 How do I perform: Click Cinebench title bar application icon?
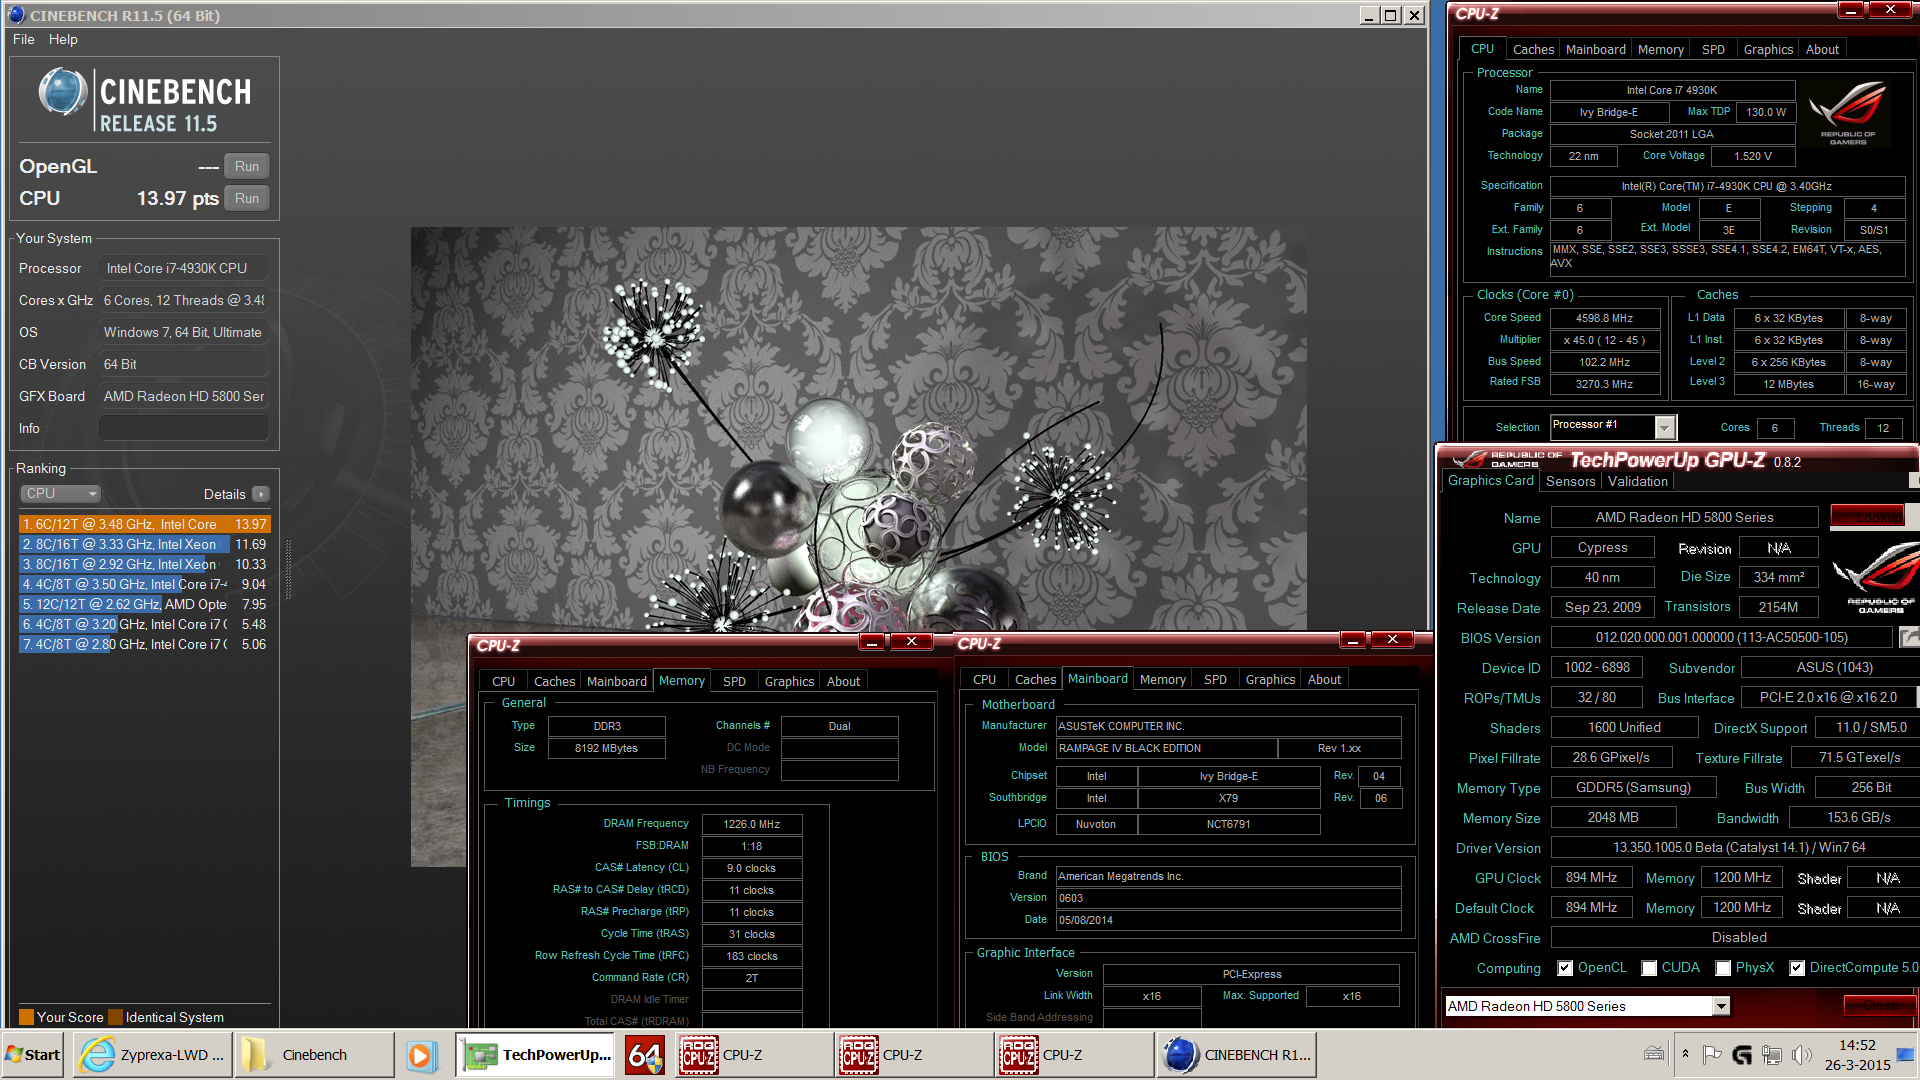[x=15, y=15]
